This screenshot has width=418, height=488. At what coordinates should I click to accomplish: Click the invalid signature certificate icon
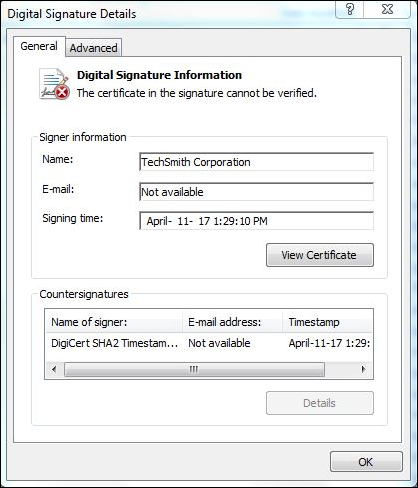pyautogui.click(x=54, y=84)
